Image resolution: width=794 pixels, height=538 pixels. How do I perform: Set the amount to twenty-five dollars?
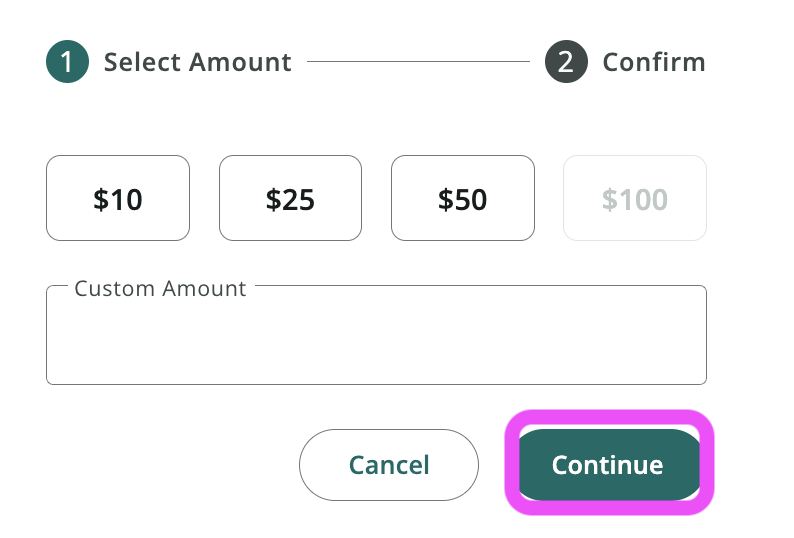point(290,199)
